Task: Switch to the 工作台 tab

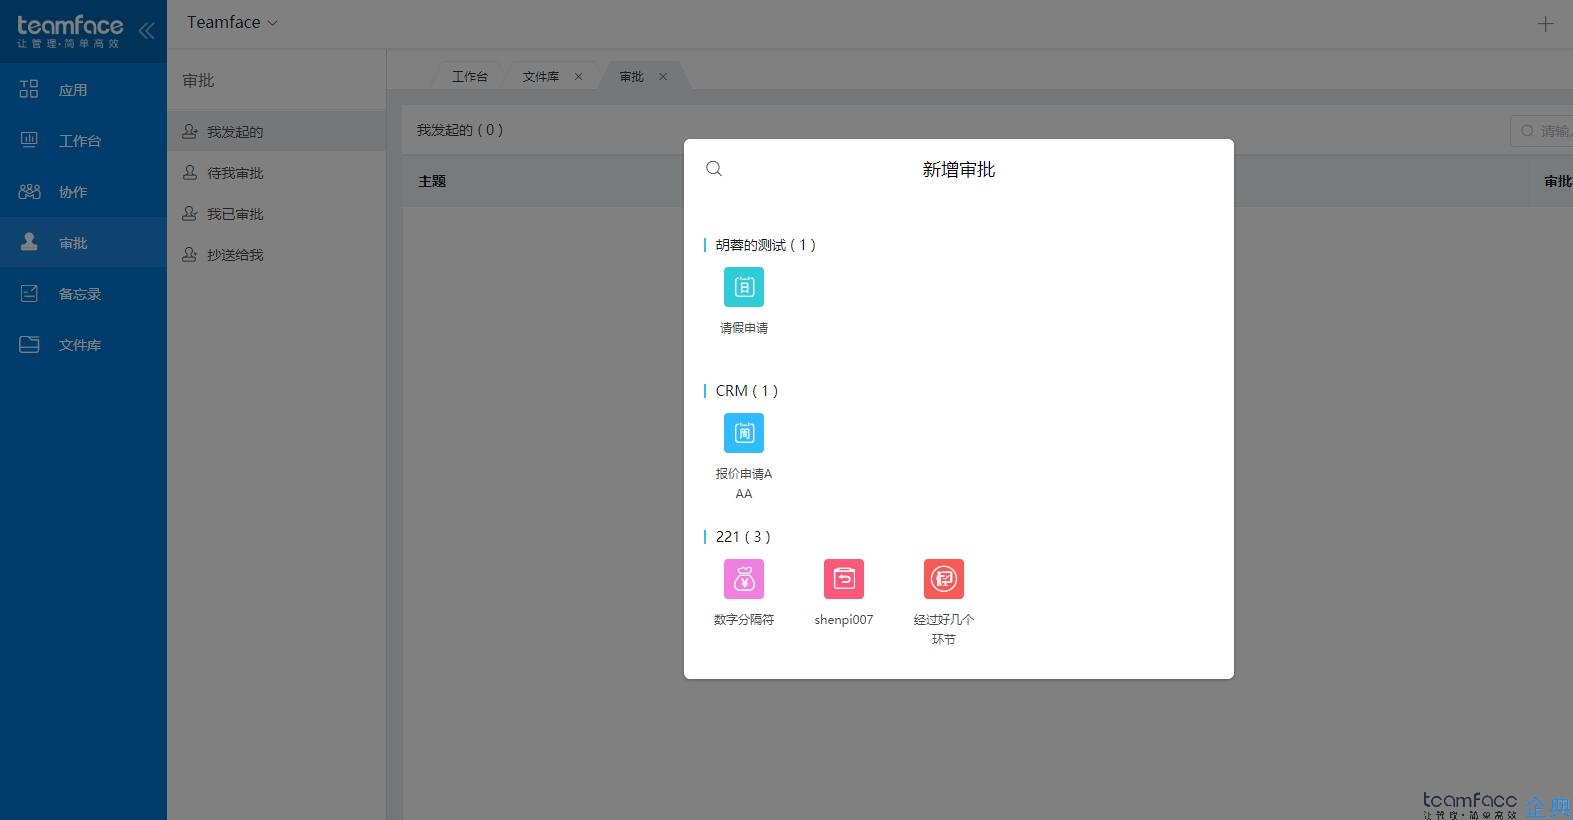Action: pyautogui.click(x=469, y=77)
